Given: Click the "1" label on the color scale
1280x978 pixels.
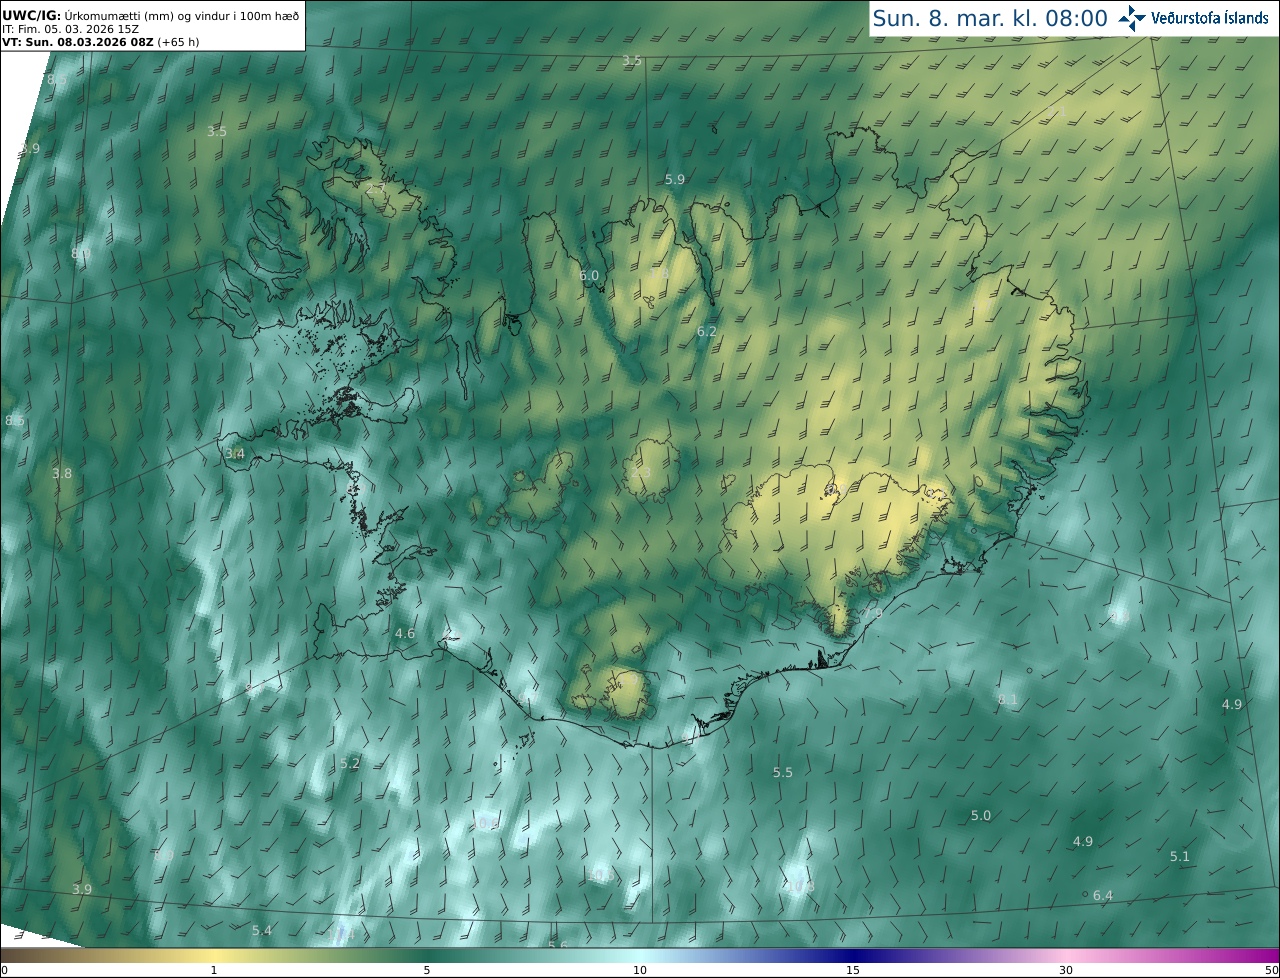Looking at the screenshot, I should coord(214,970).
